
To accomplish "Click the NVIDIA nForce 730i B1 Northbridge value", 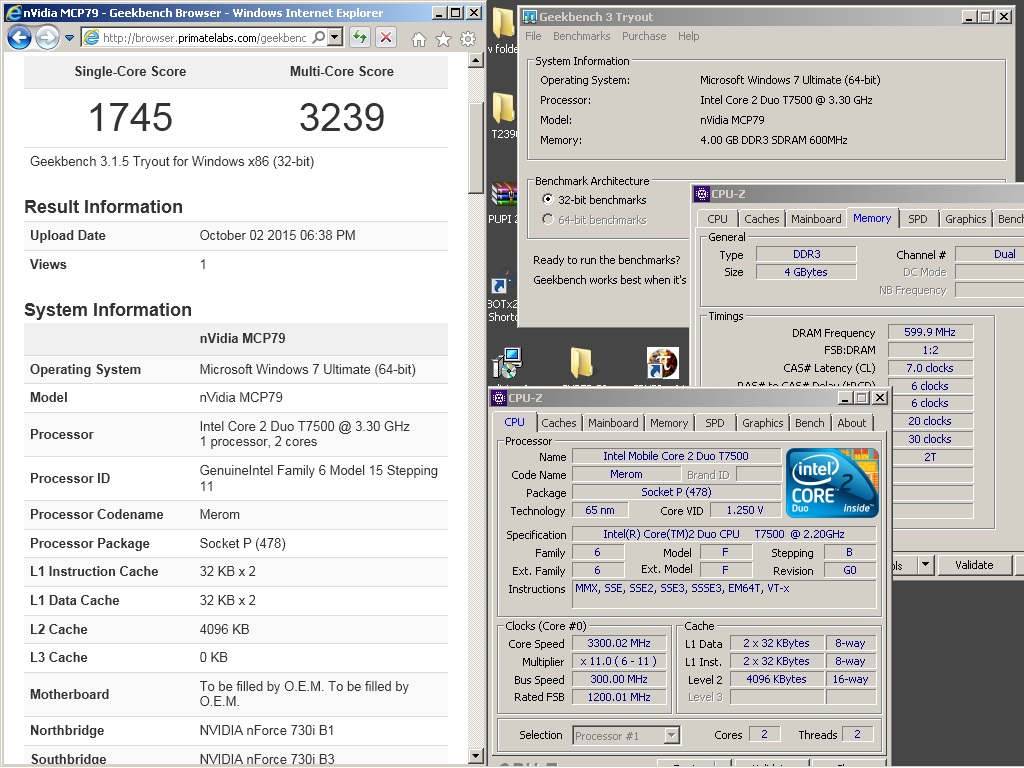I will point(266,730).
